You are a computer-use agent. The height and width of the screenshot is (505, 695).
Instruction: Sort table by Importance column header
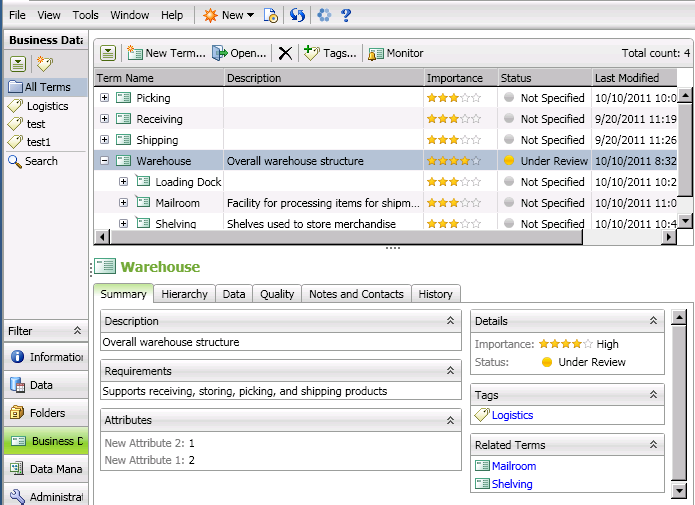pos(454,78)
